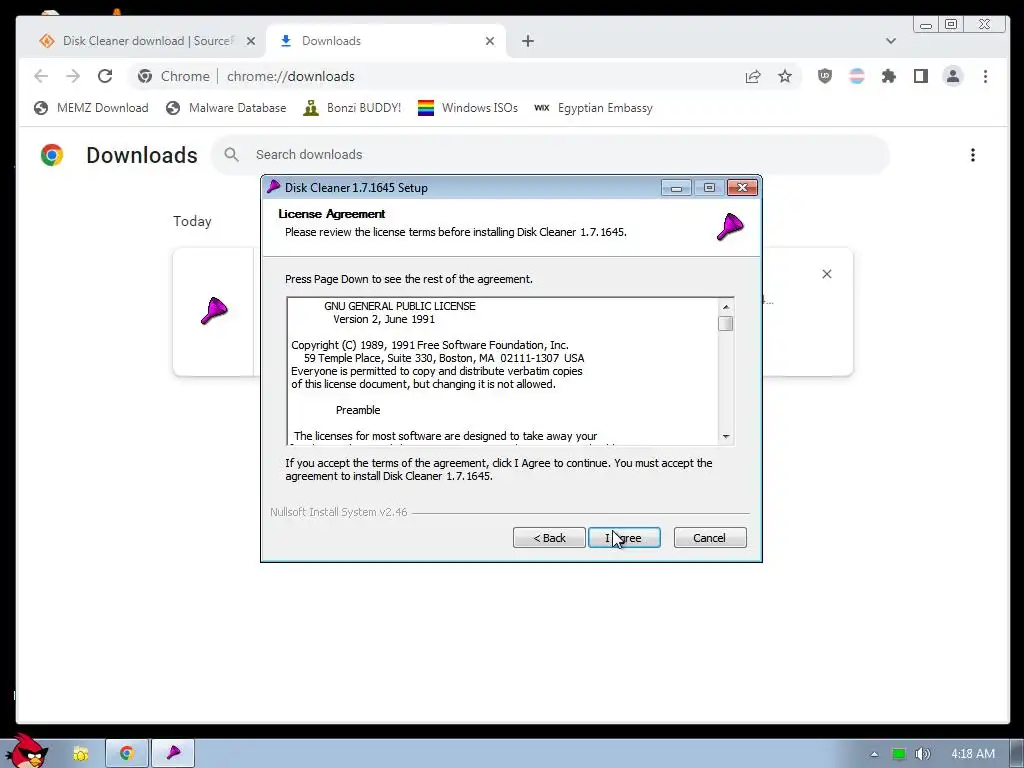Image resolution: width=1024 pixels, height=768 pixels.
Task: Click license text scrollbar down arrow
Action: tap(726, 436)
